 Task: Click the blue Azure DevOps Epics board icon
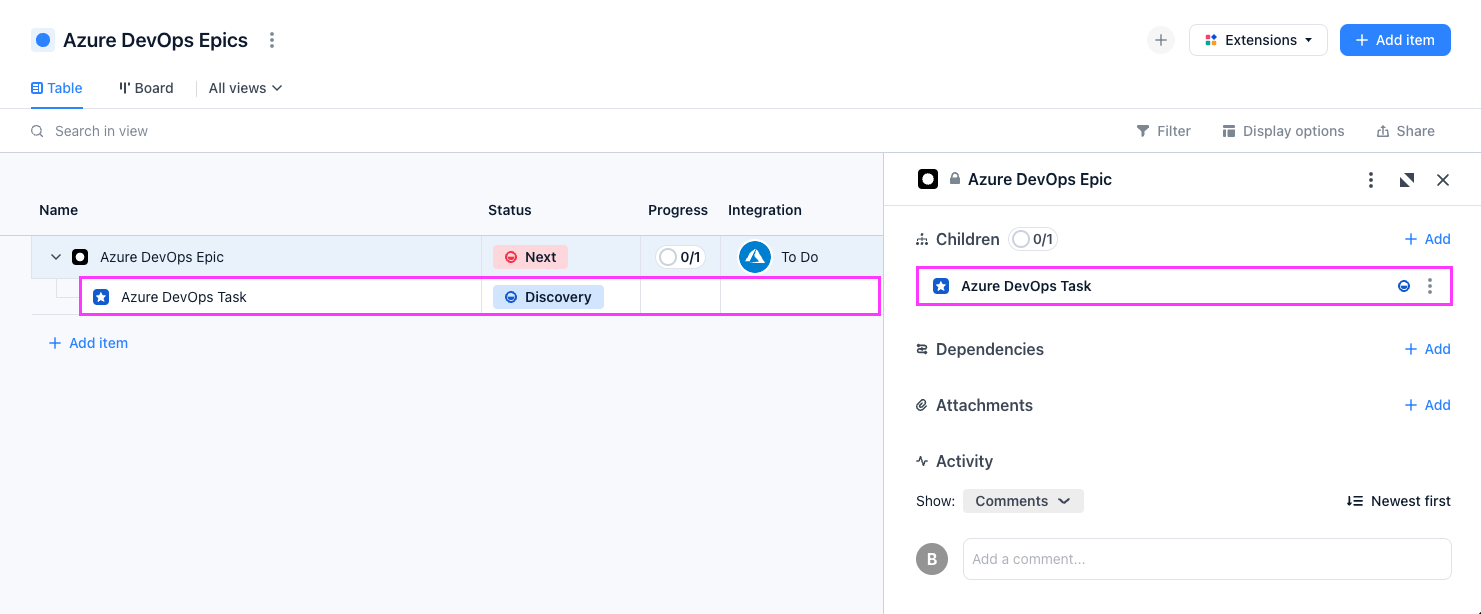click(42, 40)
